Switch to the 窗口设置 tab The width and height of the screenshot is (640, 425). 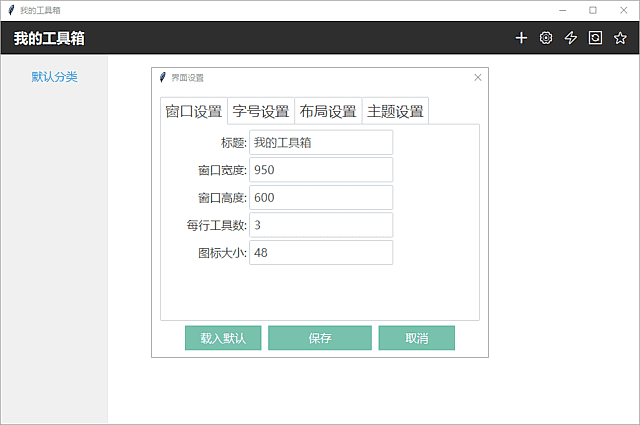[x=193, y=111]
